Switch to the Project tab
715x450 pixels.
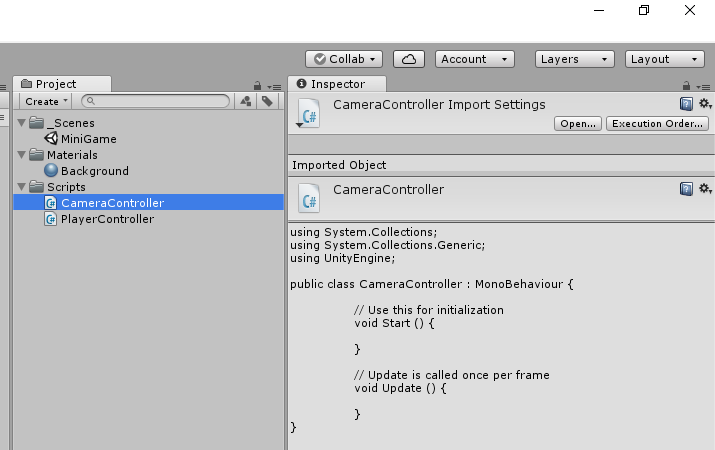coord(62,84)
